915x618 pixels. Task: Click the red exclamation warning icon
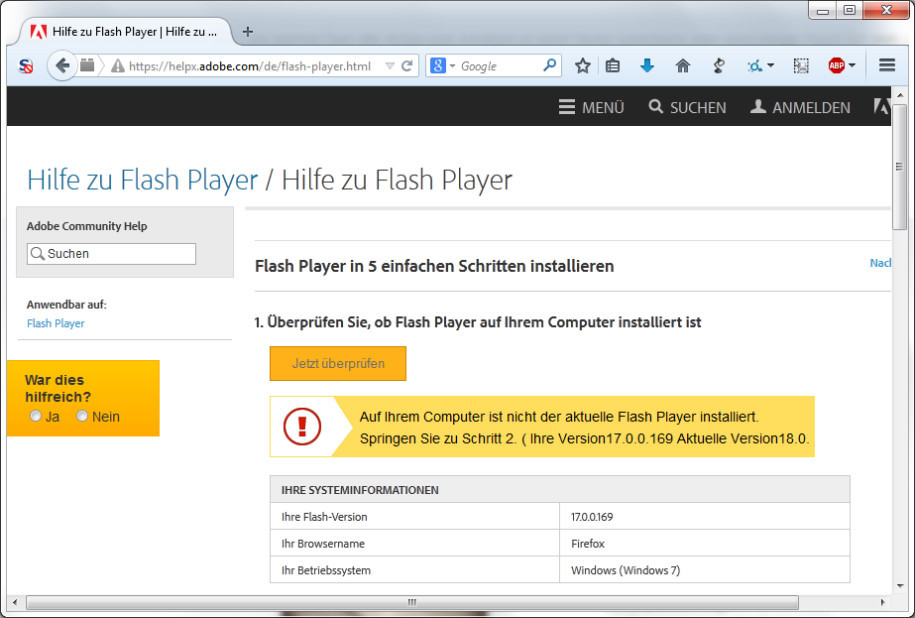[302, 427]
